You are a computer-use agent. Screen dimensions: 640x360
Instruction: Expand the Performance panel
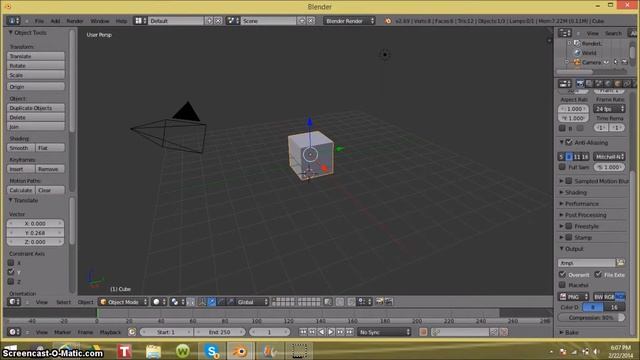click(x=582, y=204)
